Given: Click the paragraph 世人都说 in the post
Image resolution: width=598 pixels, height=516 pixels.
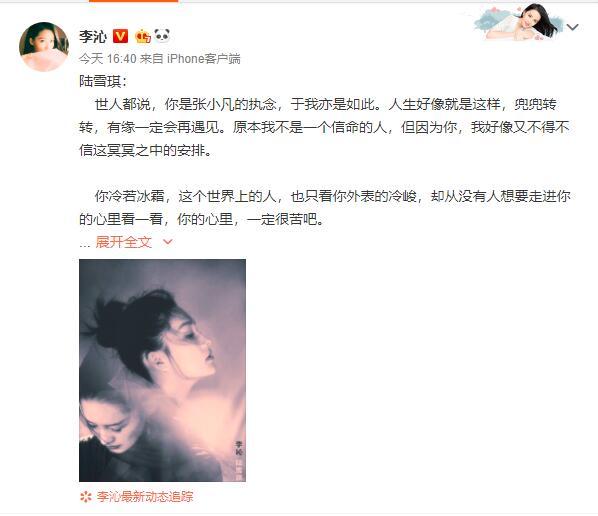Looking at the screenshot, I should (x=324, y=127).
